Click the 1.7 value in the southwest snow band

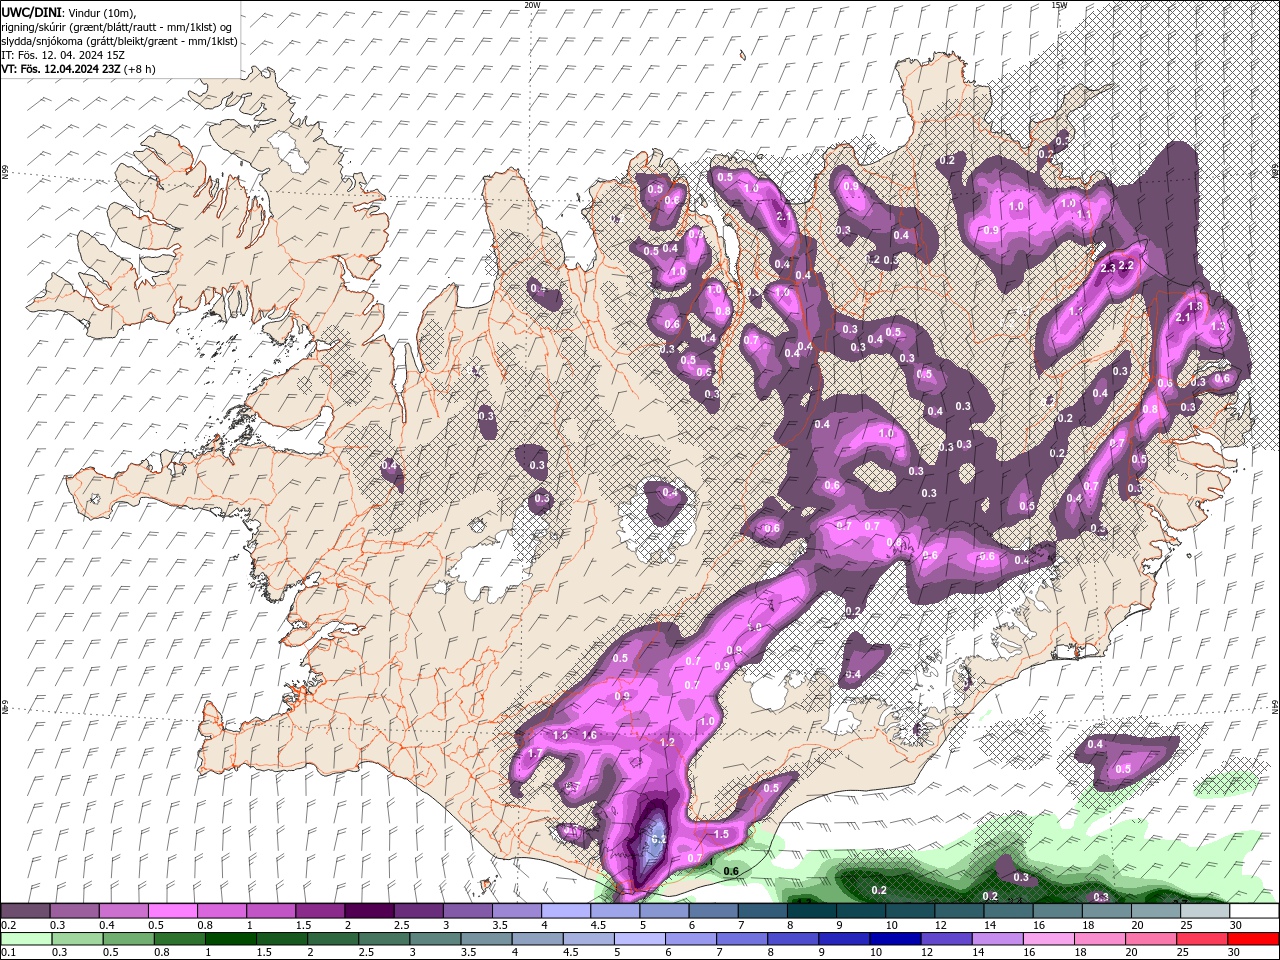(535, 754)
